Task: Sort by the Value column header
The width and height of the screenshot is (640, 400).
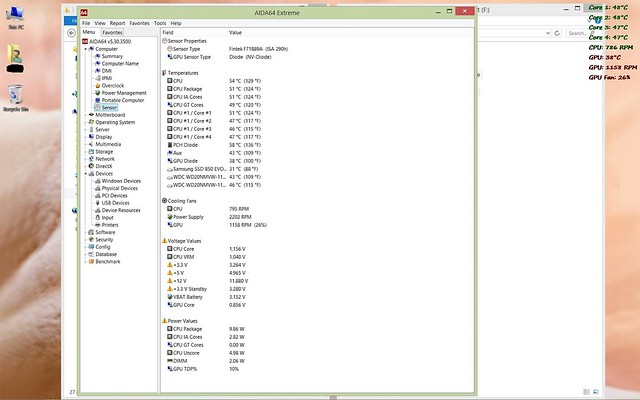Action: pos(292,33)
